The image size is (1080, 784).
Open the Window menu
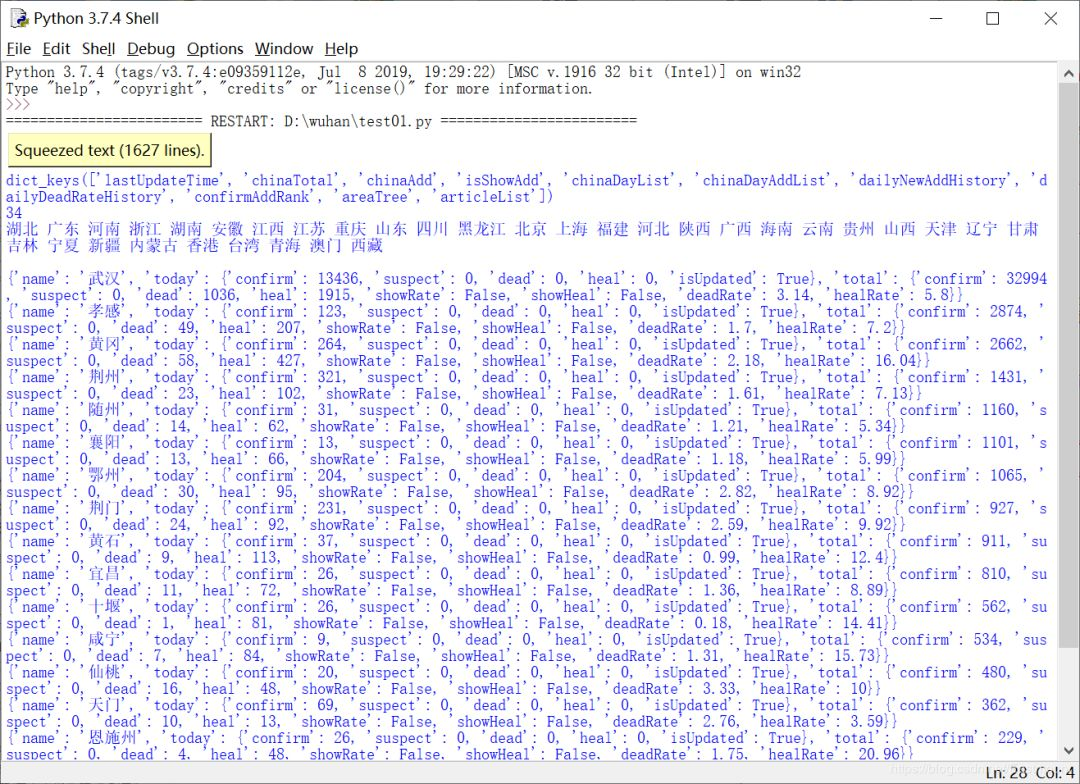(x=284, y=49)
